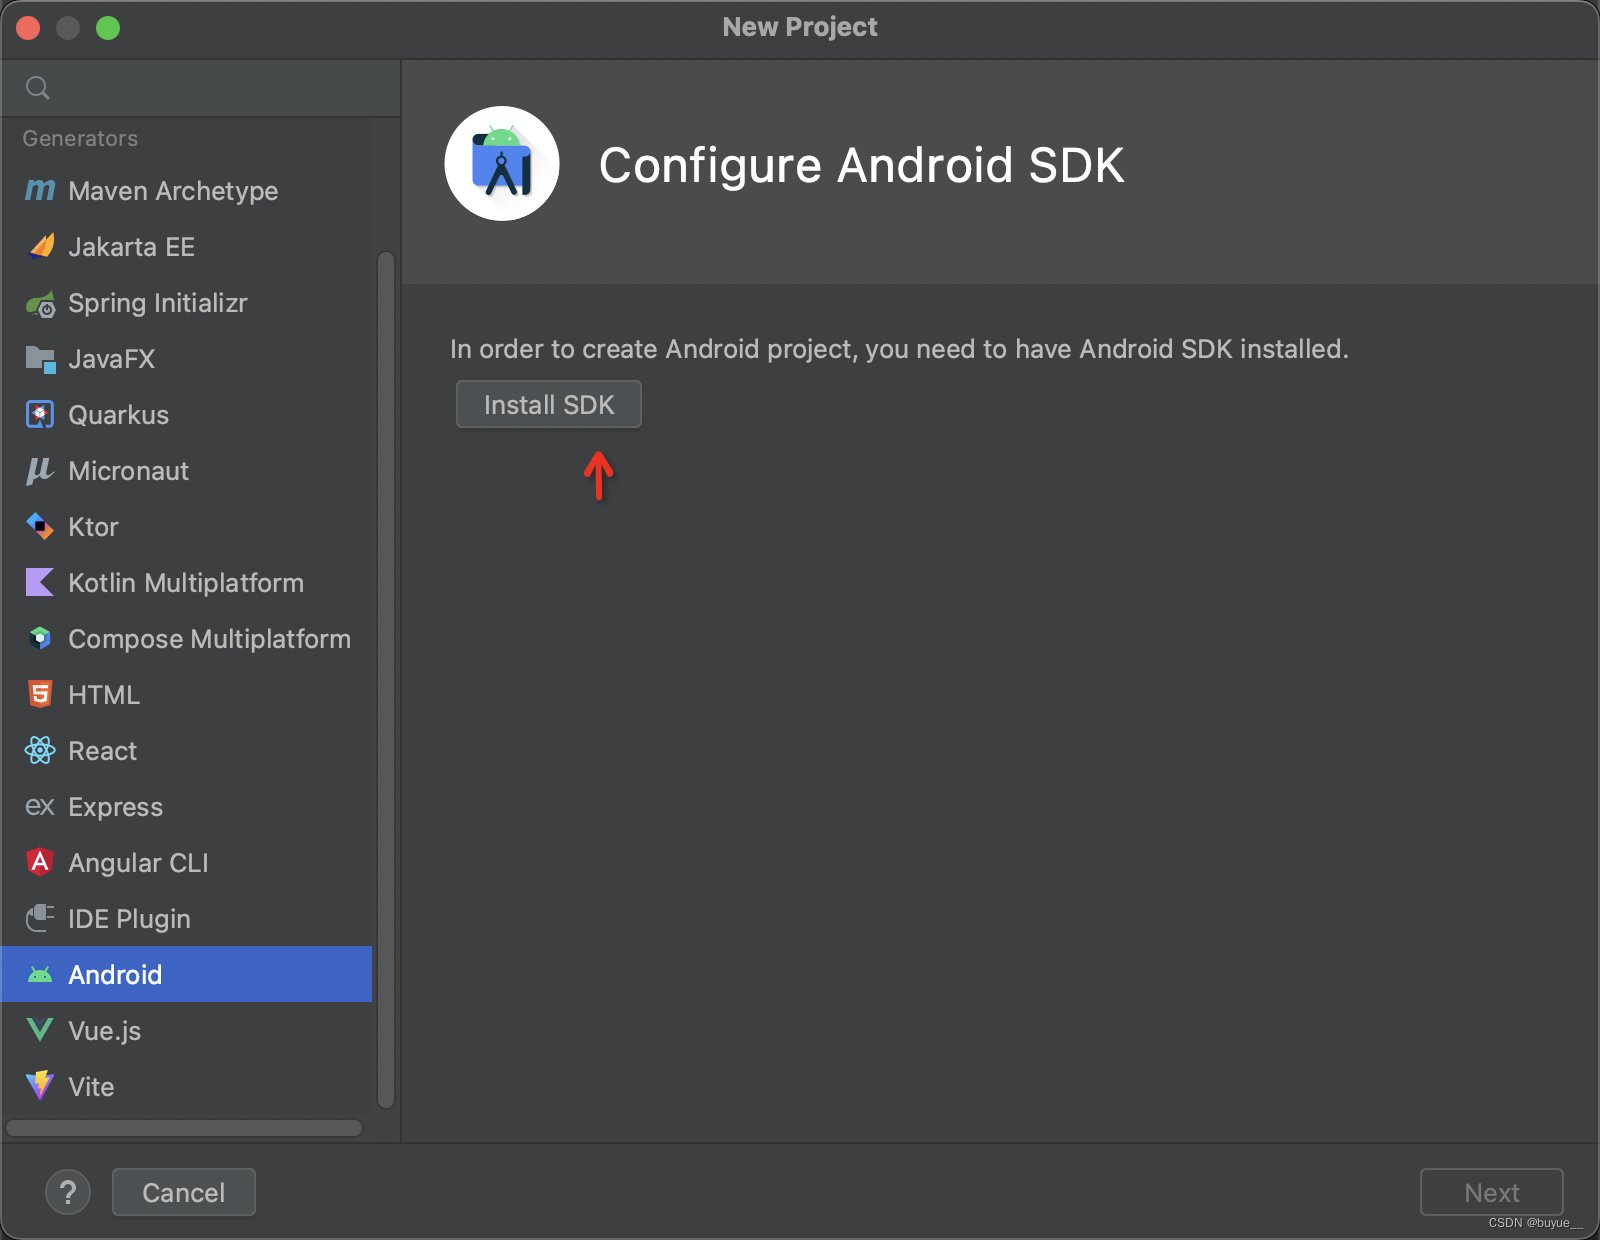Click the Maven Archetype generator icon
The image size is (1600, 1240).
40,190
